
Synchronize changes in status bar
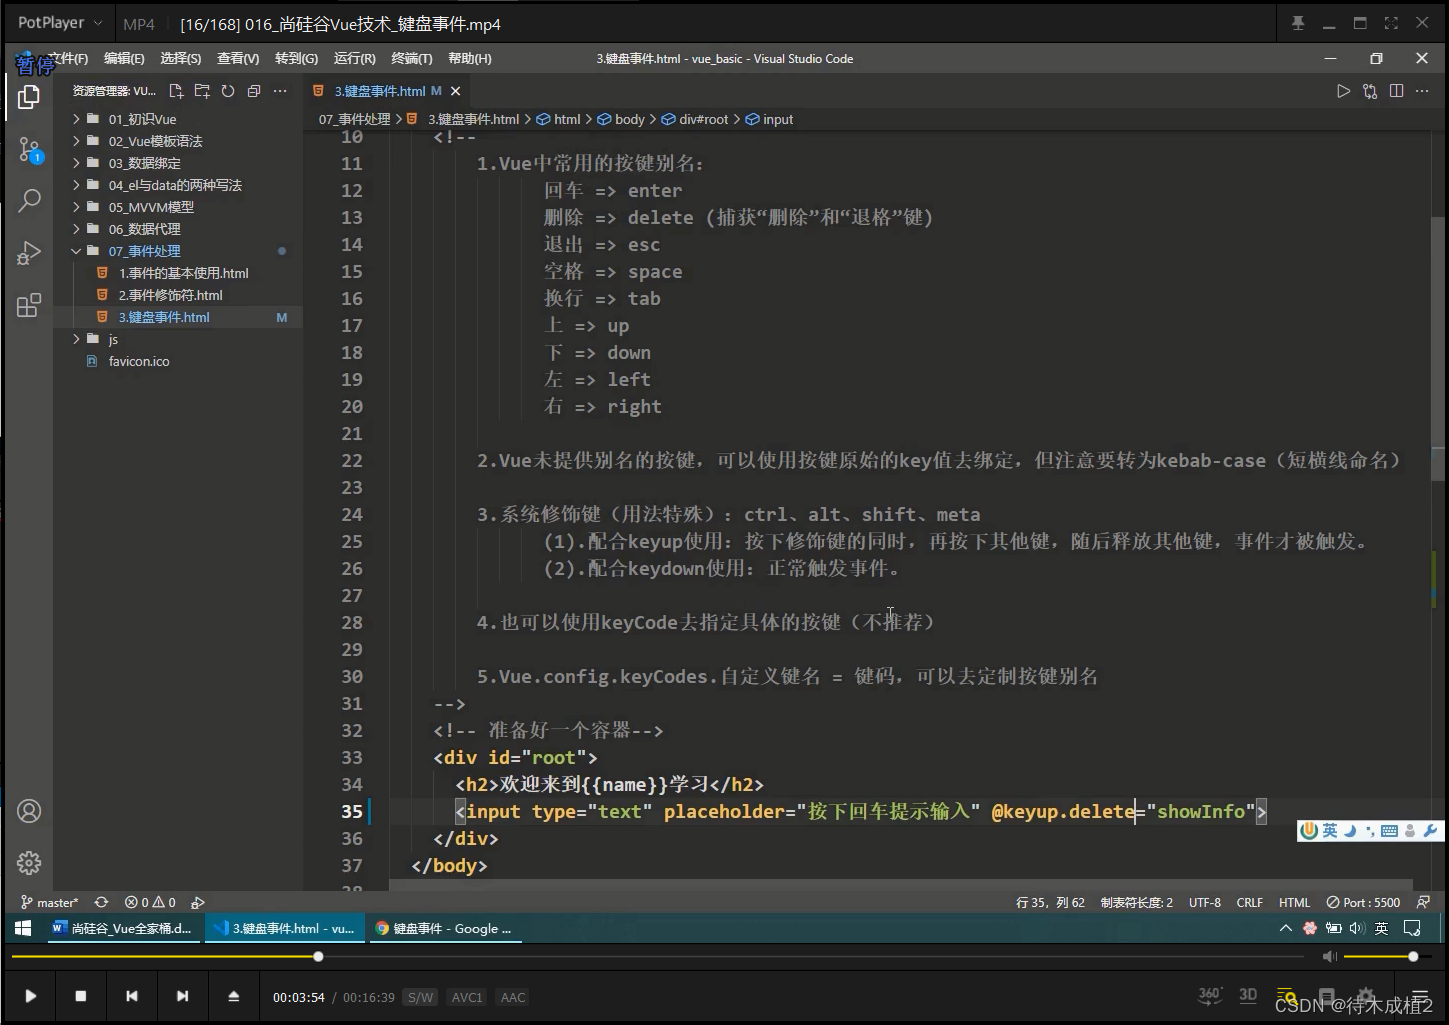(x=101, y=902)
